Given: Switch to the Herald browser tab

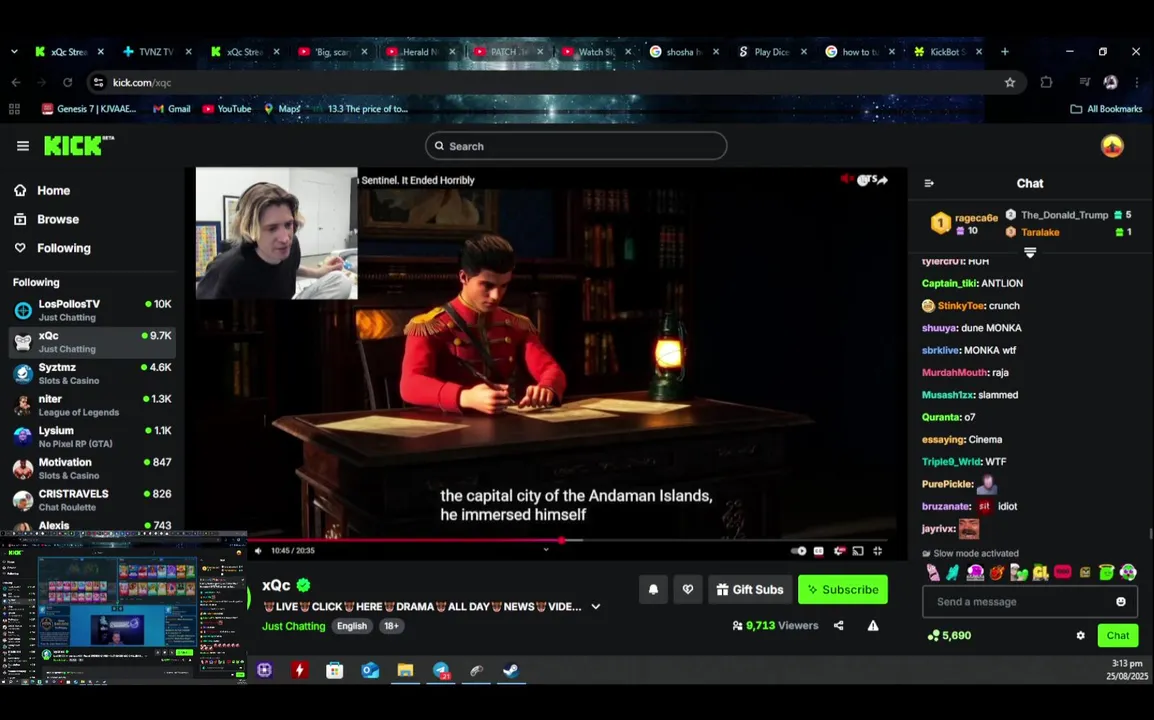Looking at the screenshot, I should pos(420,52).
